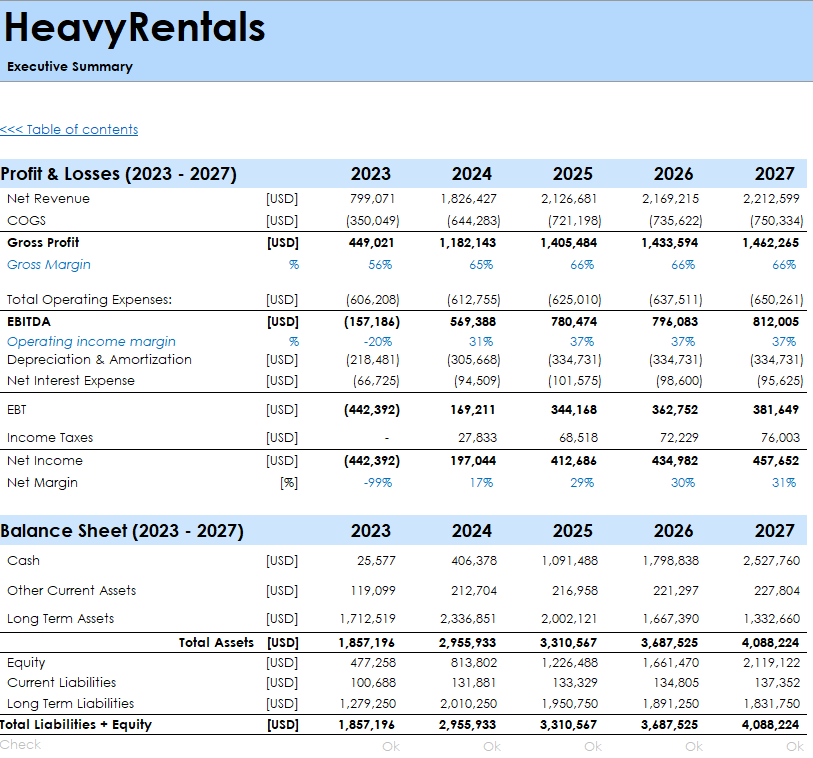Viewport: 813px width, 758px height.
Task: Click Equity 2024 value 813,802
Action: coord(474,663)
